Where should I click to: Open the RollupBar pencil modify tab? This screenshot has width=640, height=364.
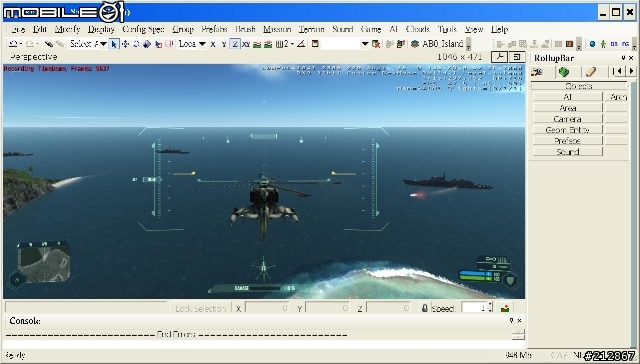click(x=590, y=72)
